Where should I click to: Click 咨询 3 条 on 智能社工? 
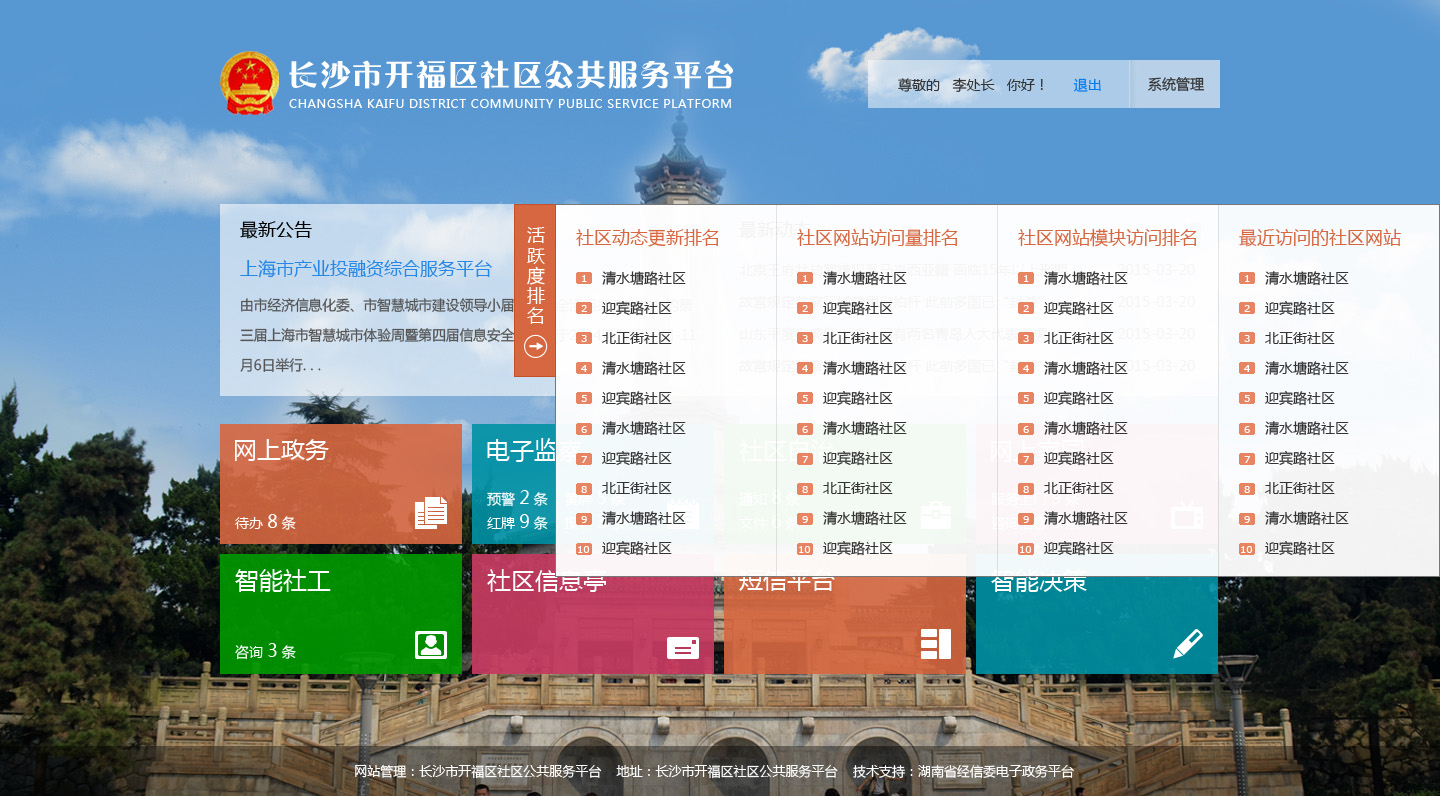265,651
